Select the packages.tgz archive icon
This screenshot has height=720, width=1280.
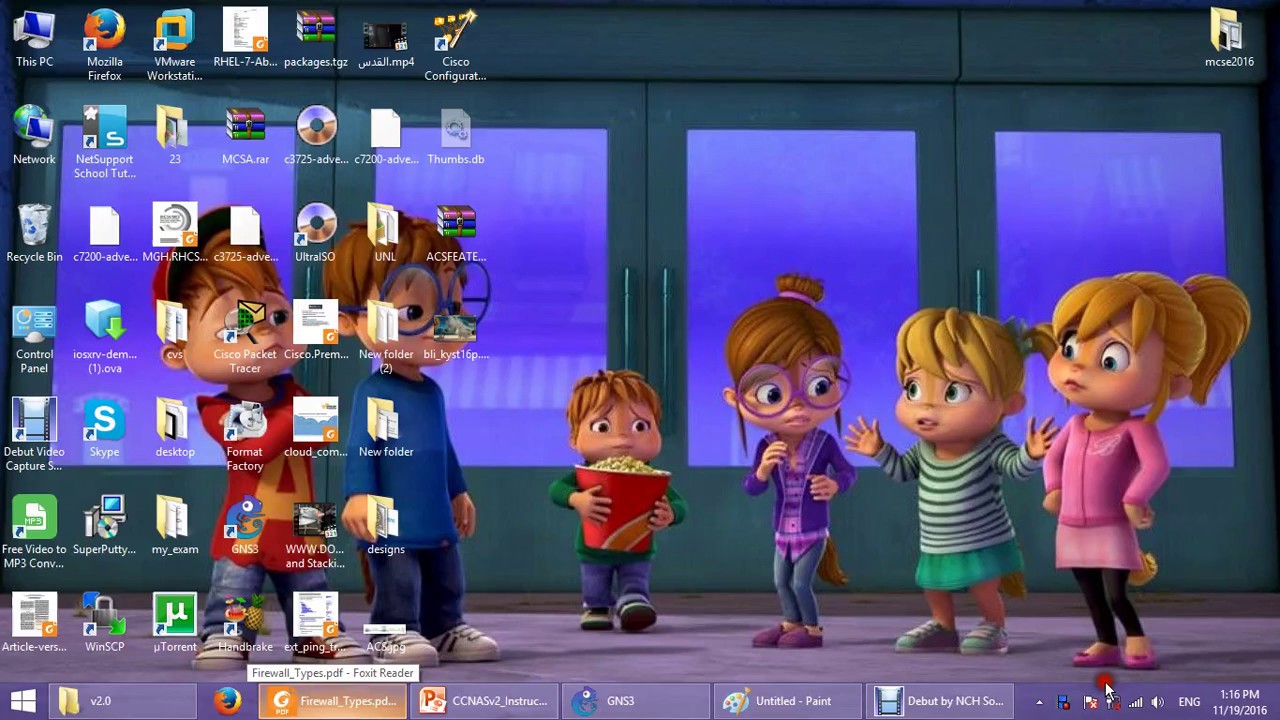click(316, 40)
